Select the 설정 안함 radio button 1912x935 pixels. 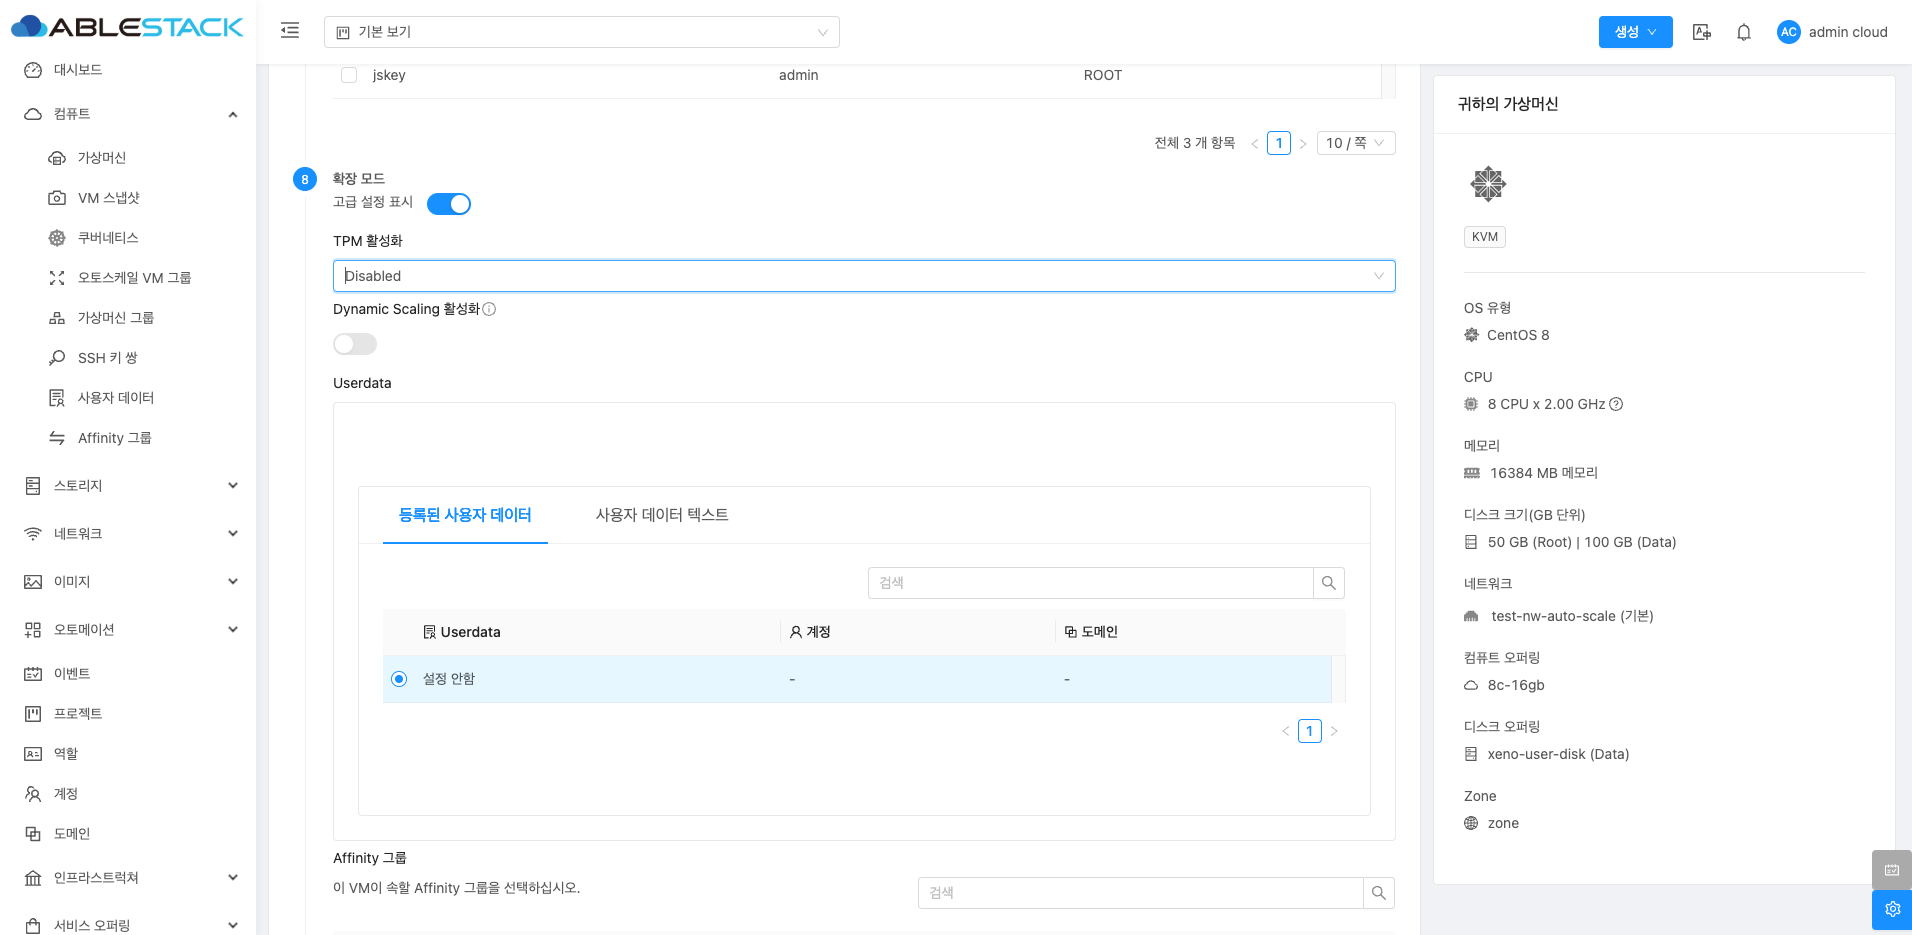pyautogui.click(x=399, y=679)
